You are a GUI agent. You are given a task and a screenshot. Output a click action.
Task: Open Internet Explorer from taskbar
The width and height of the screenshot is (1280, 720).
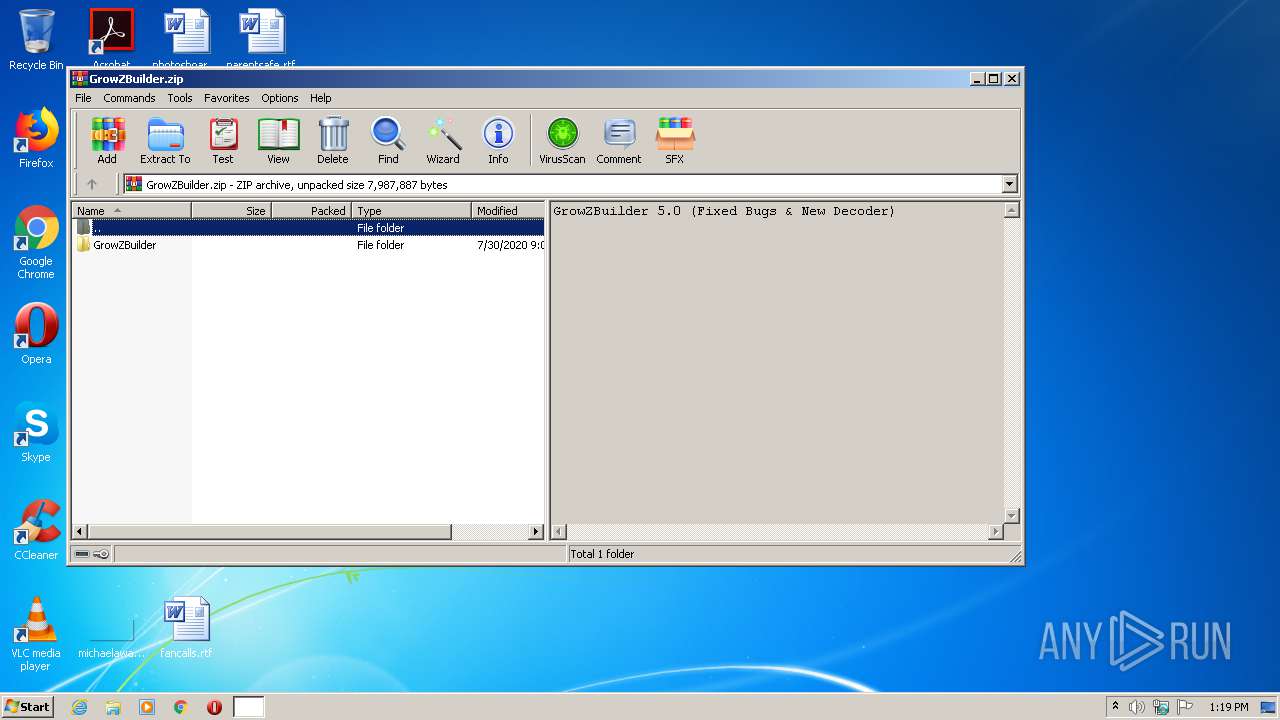(79, 707)
